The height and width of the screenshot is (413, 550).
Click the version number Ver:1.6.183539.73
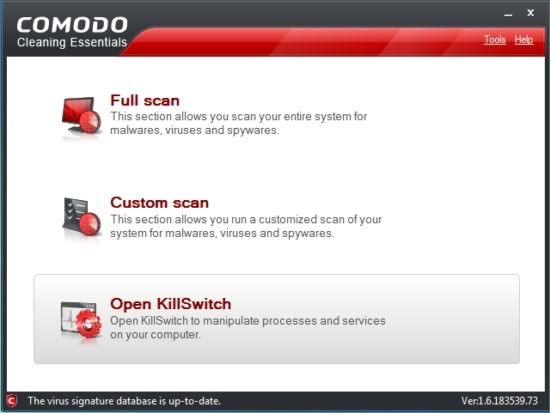tap(499, 401)
